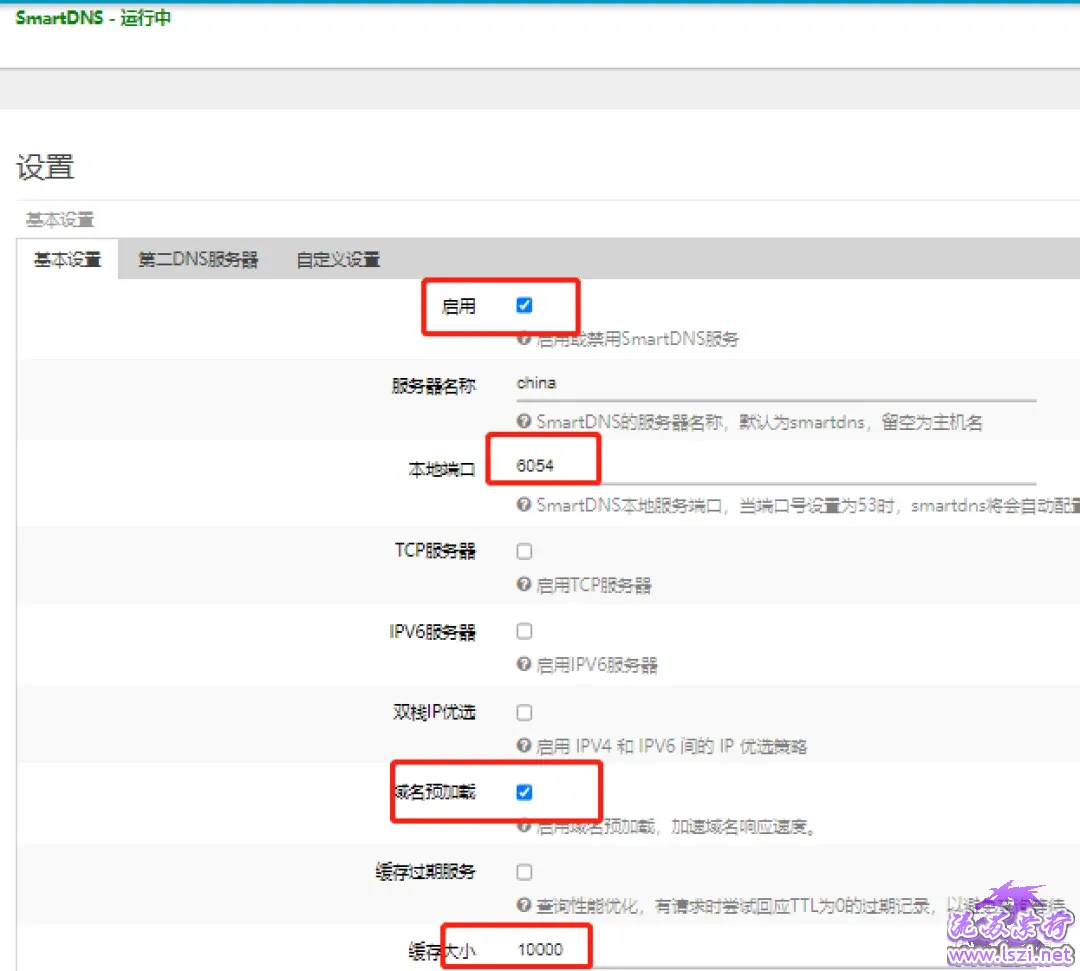Click the help icon beside 查询性能优化 hint

[x=523, y=906]
